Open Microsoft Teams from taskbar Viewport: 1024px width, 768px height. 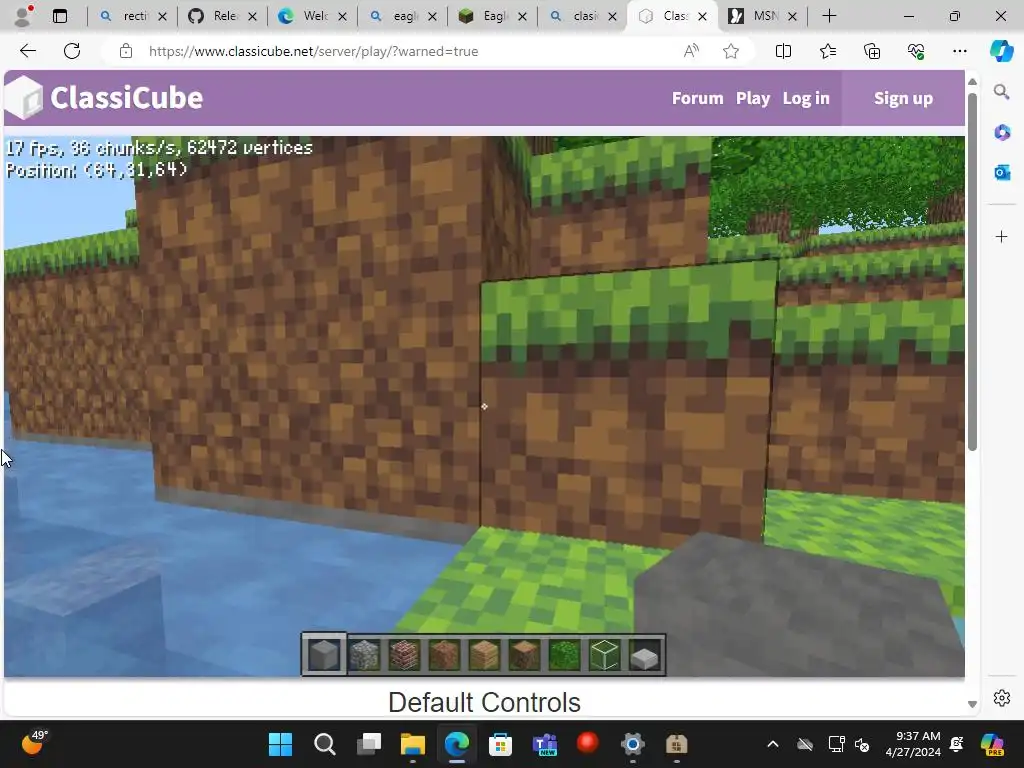(x=545, y=744)
